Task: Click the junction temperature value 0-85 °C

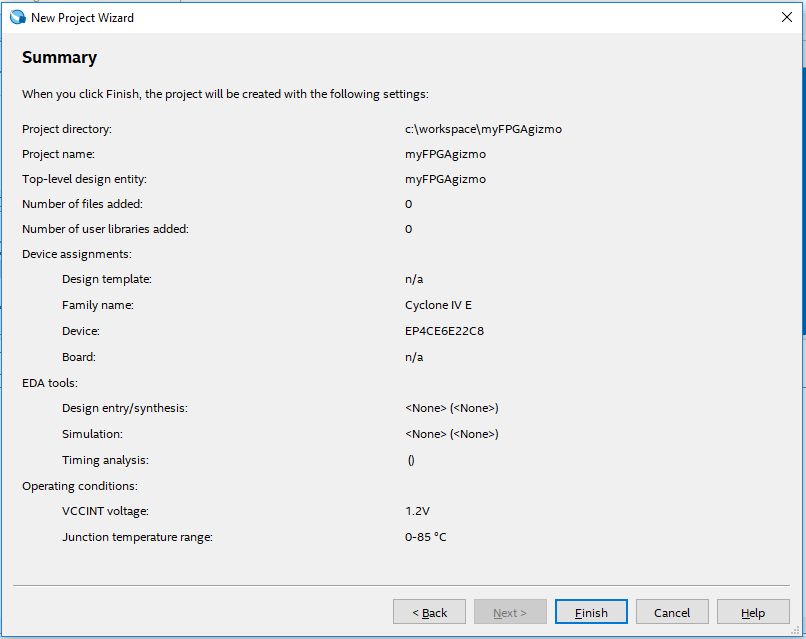Action: (x=425, y=537)
